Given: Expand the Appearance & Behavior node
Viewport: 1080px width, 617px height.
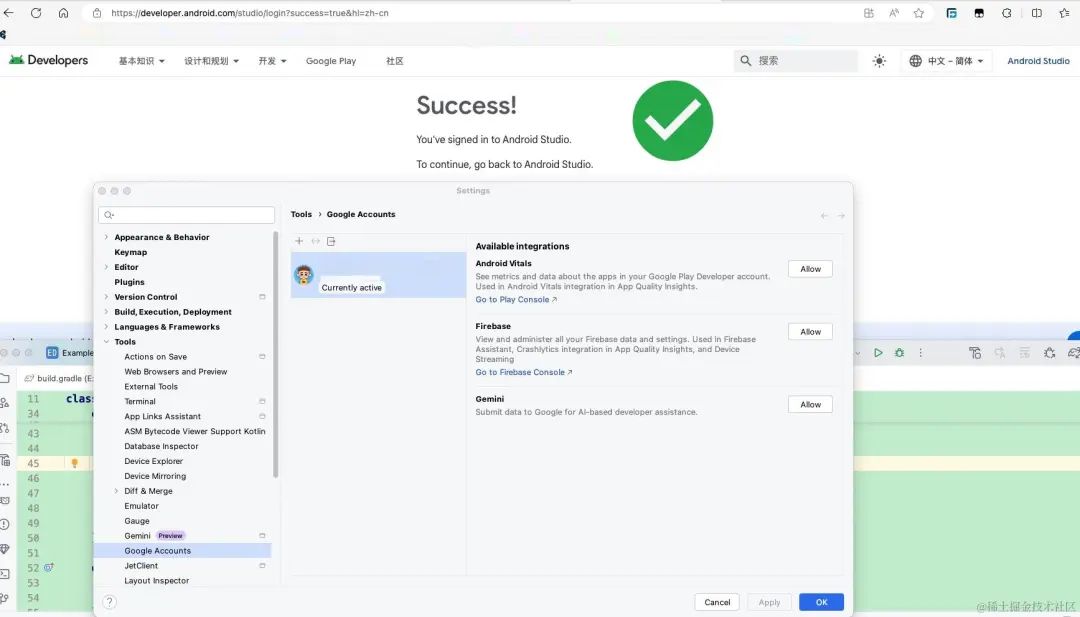Looking at the screenshot, I should 106,237.
